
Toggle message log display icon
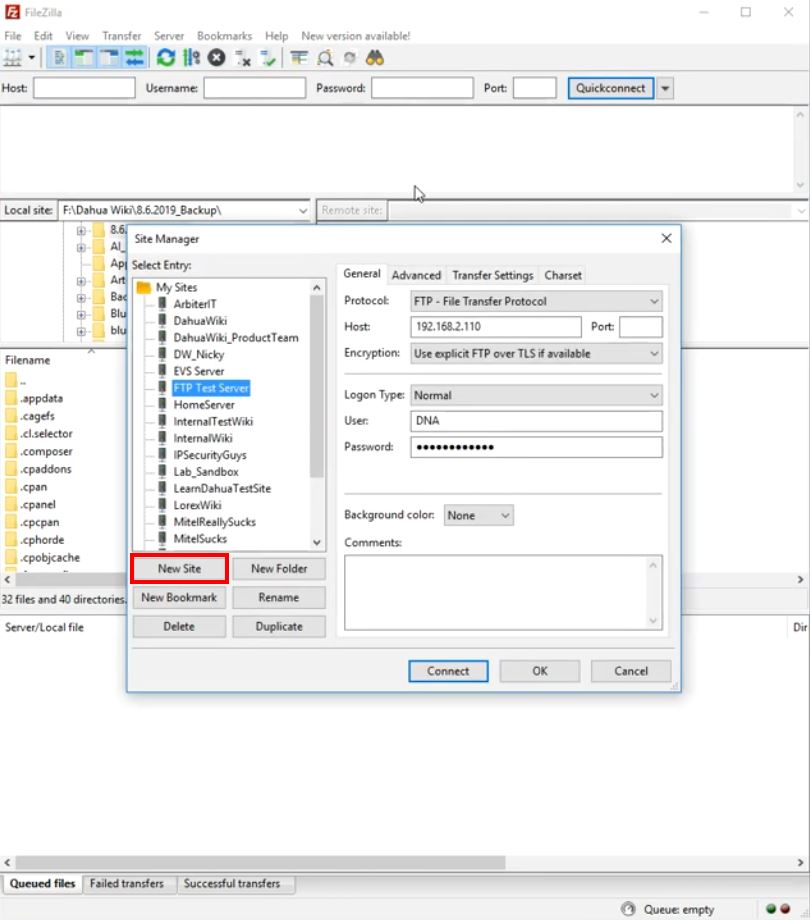(x=59, y=58)
